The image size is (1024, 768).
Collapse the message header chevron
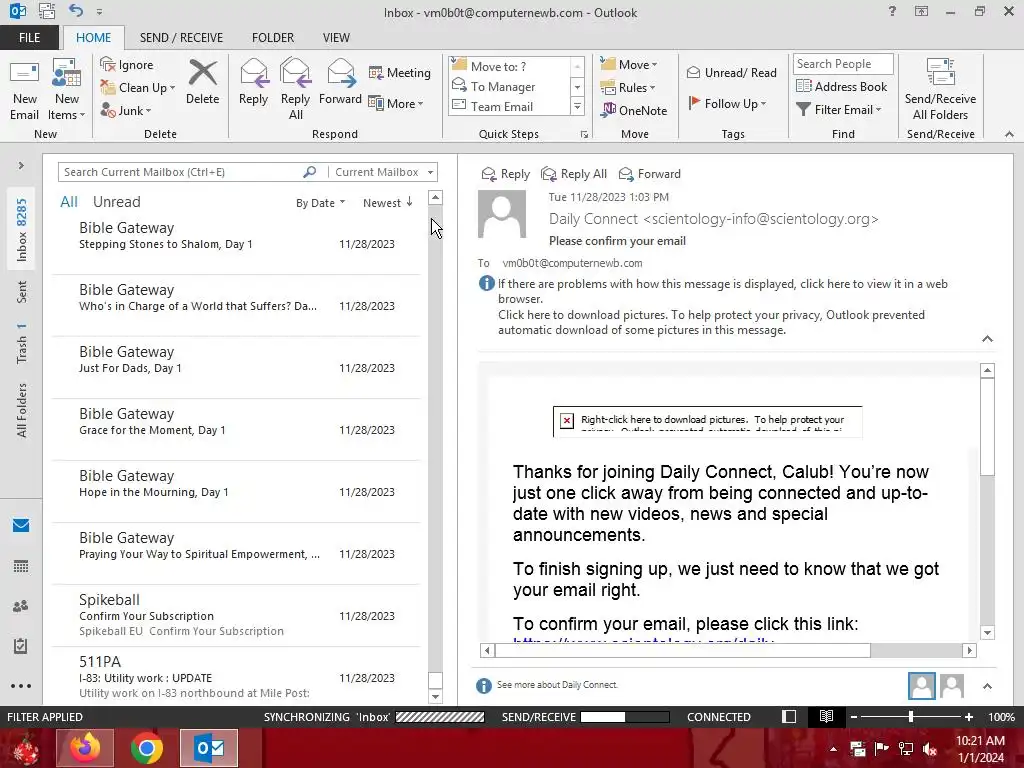click(x=987, y=338)
